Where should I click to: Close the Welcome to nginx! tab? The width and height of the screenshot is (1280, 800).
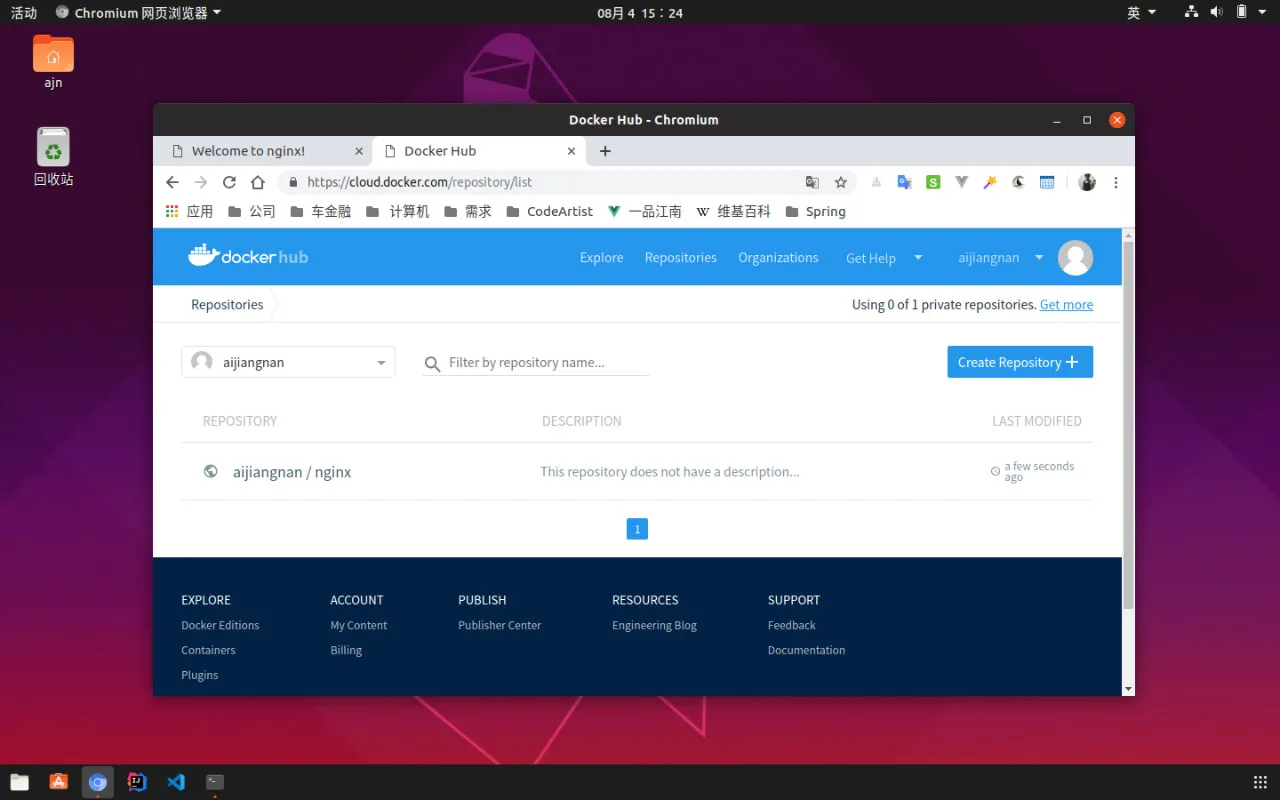[x=360, y=151]
